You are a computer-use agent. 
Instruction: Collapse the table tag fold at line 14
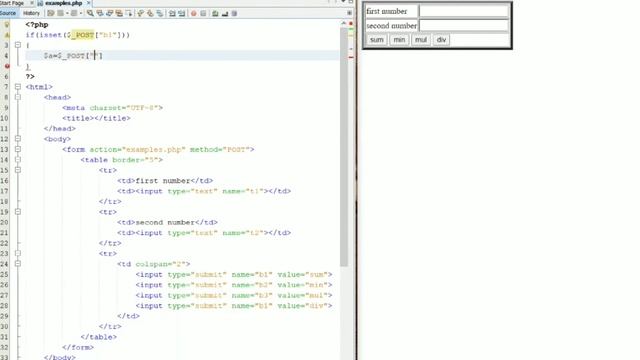18,160
